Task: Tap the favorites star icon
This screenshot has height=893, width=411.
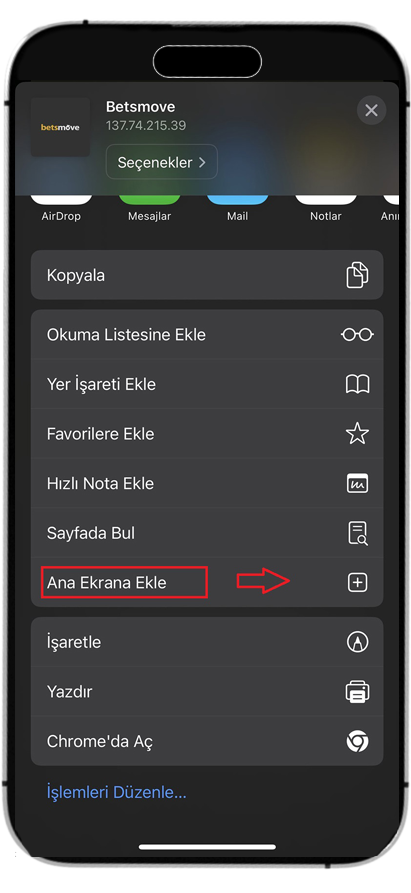Action: pos(357,434)
